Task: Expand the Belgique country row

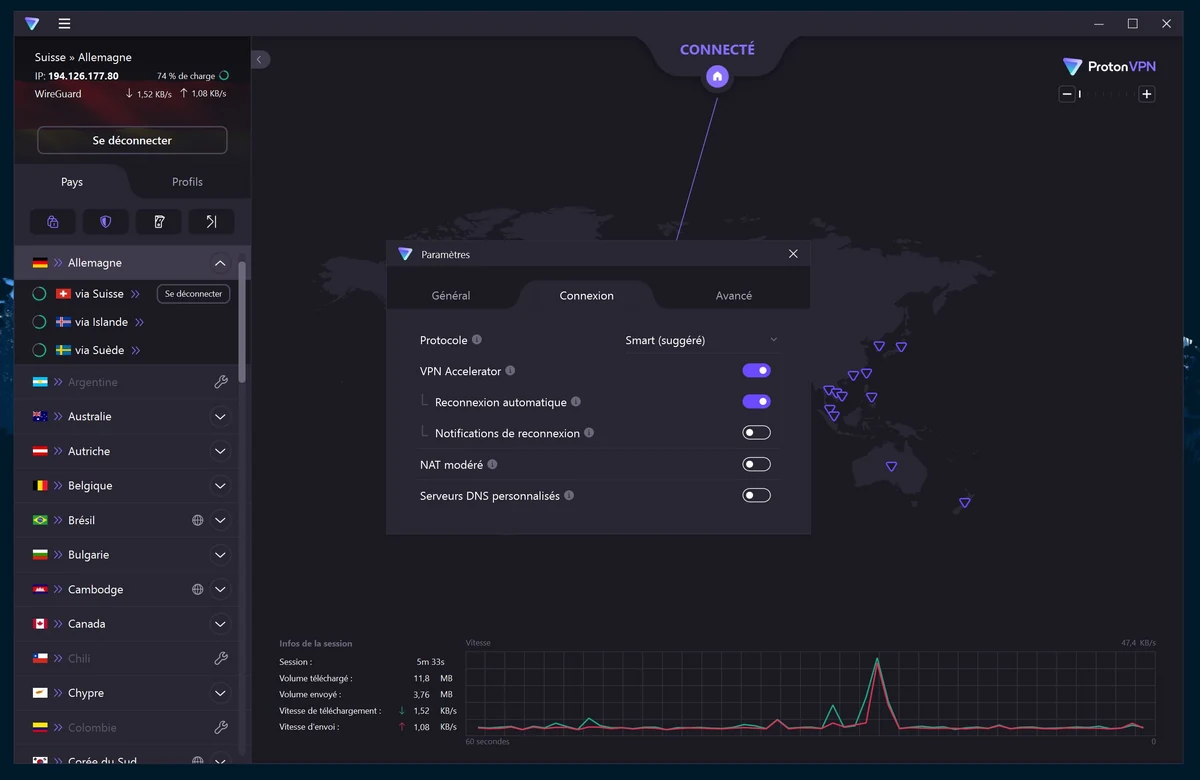Action: (220, 485)
